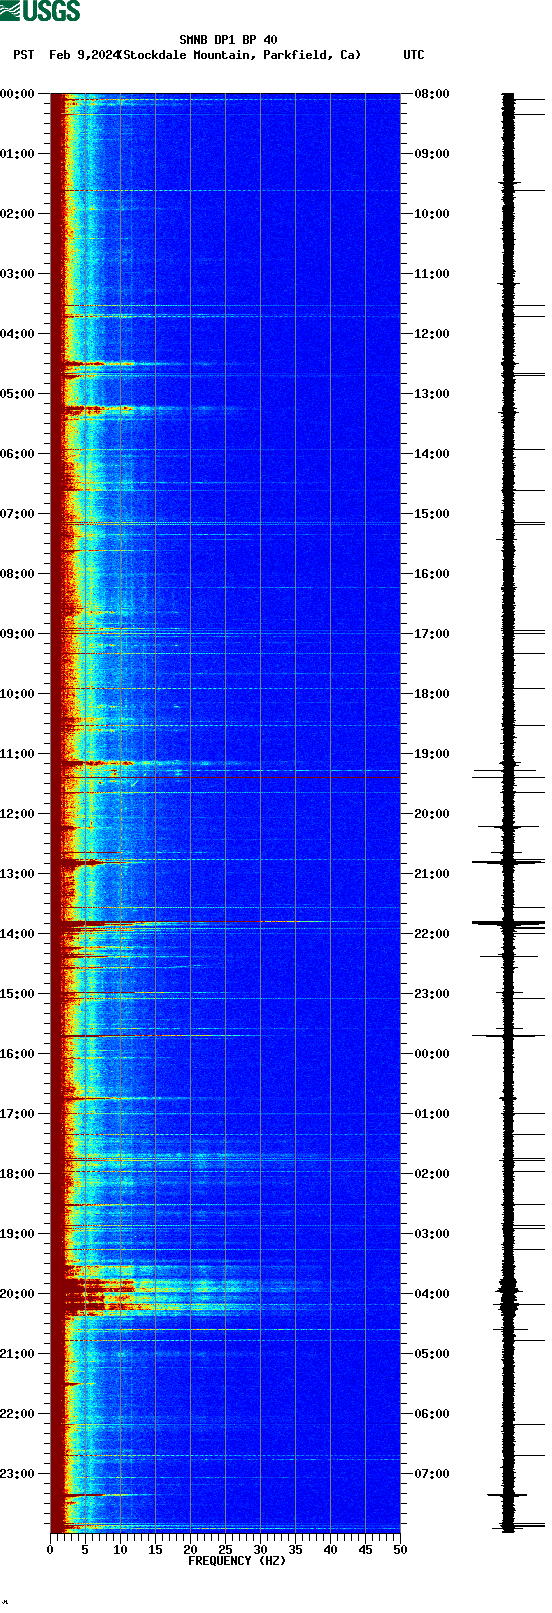Select the title text SMNB DP1 BP 40
Viewport: 552px width, 1613px height.
click(228, 40)
